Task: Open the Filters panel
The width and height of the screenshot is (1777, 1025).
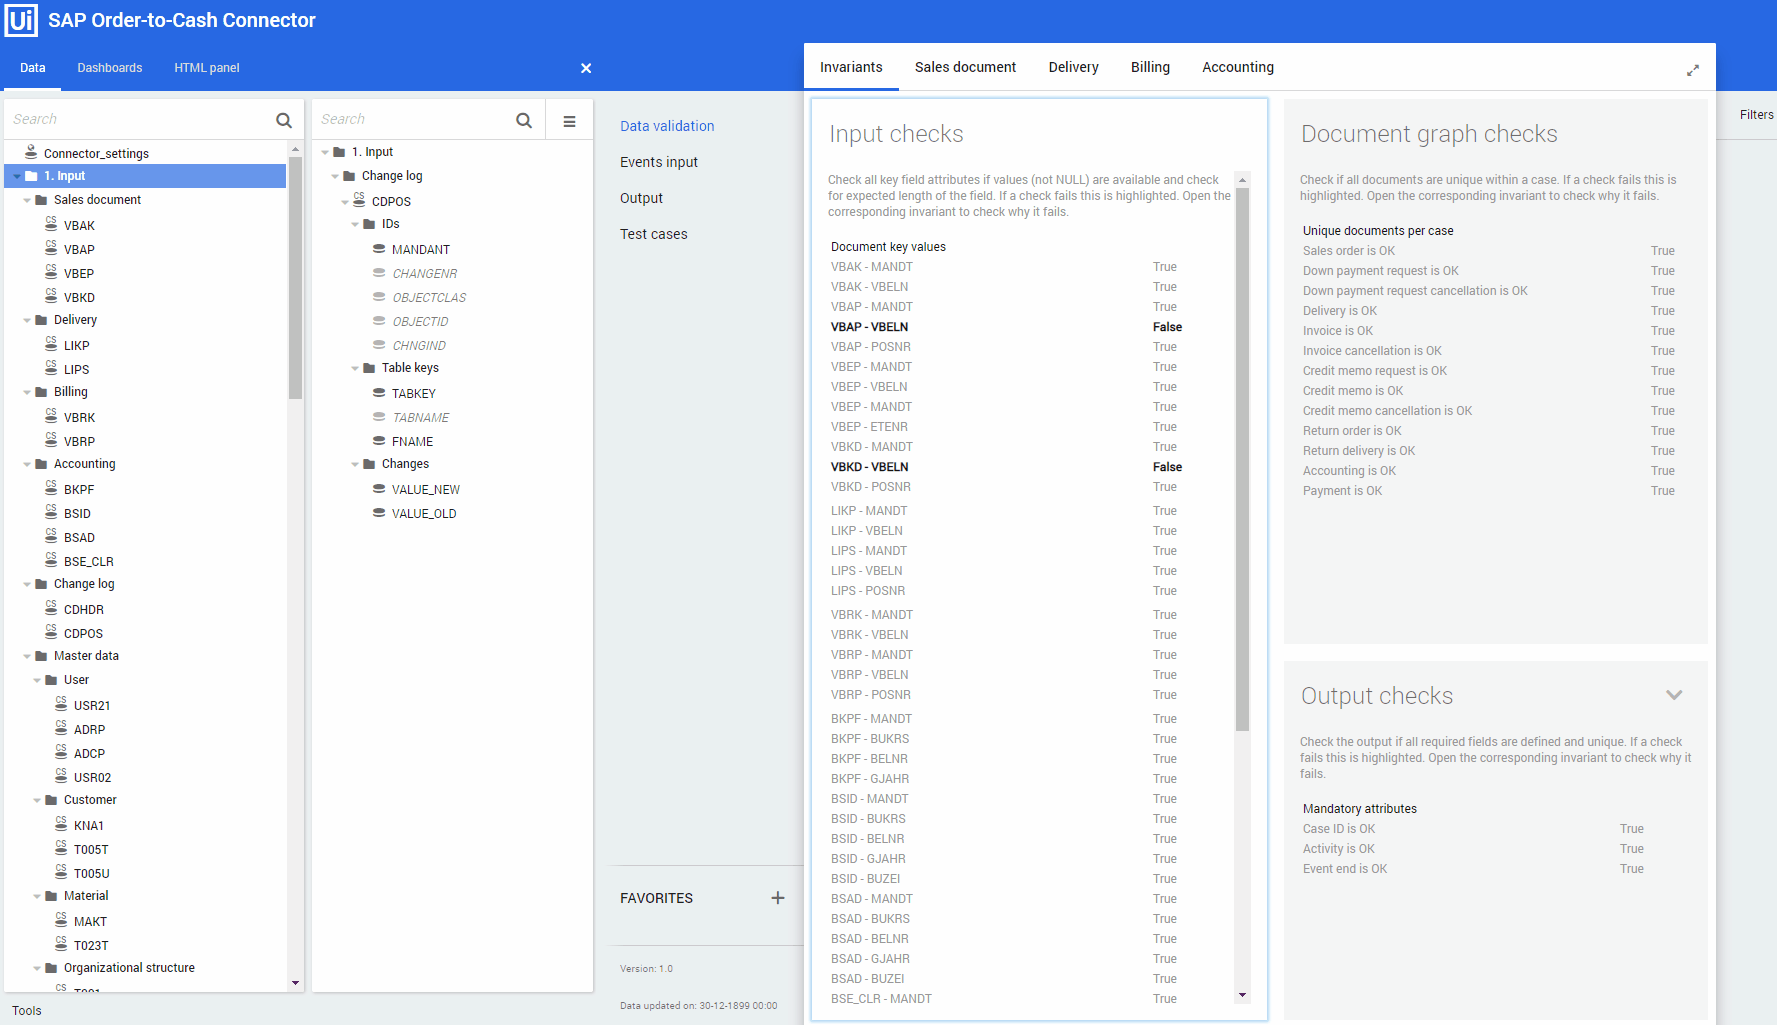Action: pos(1757,114)
